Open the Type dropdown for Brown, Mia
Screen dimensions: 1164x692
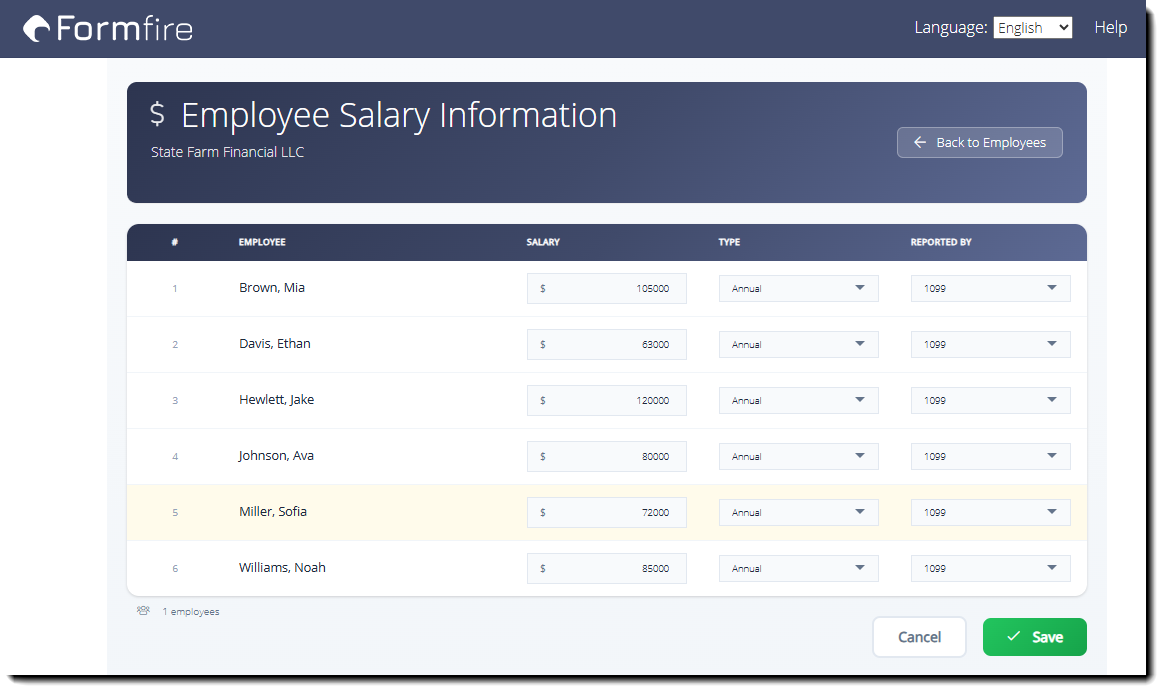pyautogui.click(x=798, y=288)
